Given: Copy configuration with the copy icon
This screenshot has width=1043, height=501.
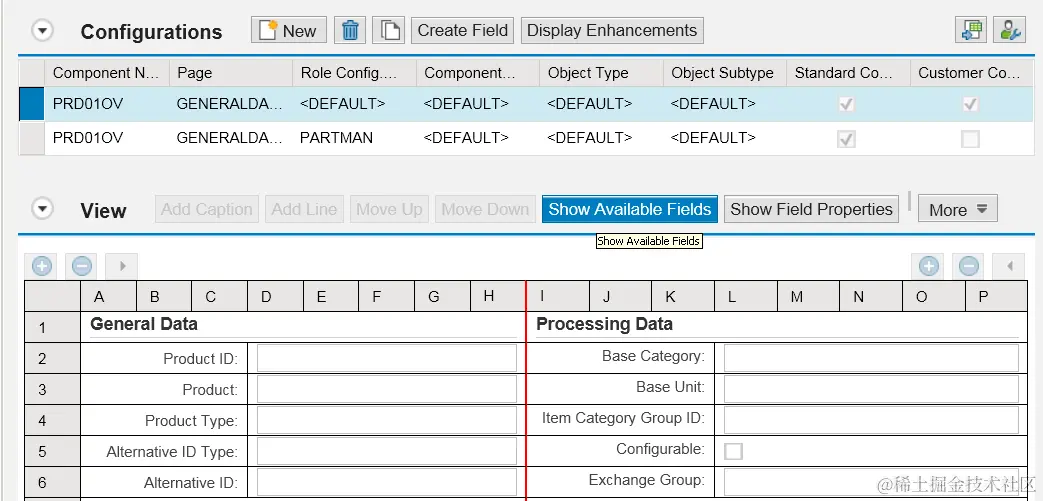Looking at the screenshot, I should [389, 31].
